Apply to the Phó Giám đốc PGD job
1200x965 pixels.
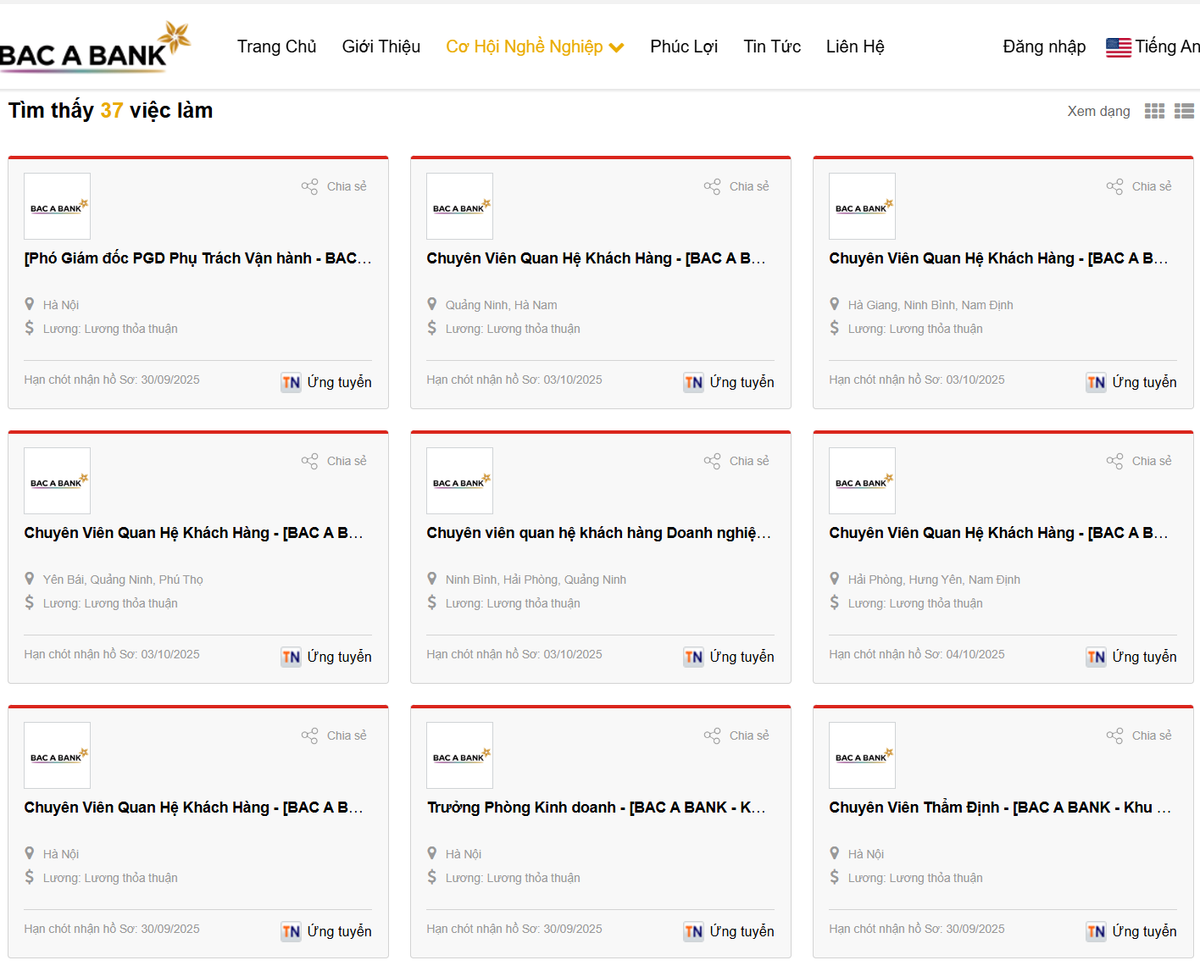click(x=326, y=382)
